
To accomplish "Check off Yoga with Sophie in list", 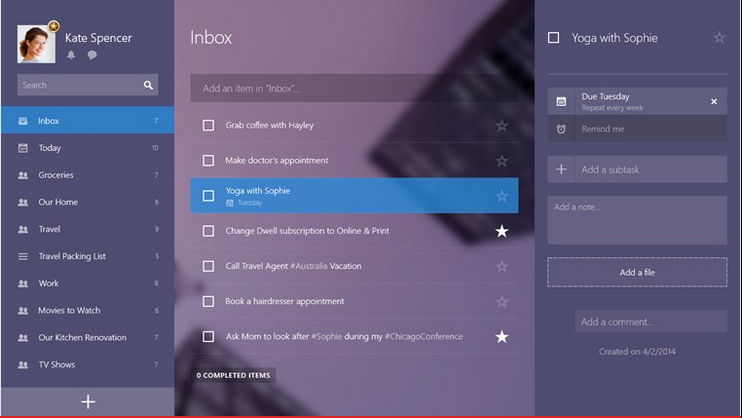I will point(208,196).
